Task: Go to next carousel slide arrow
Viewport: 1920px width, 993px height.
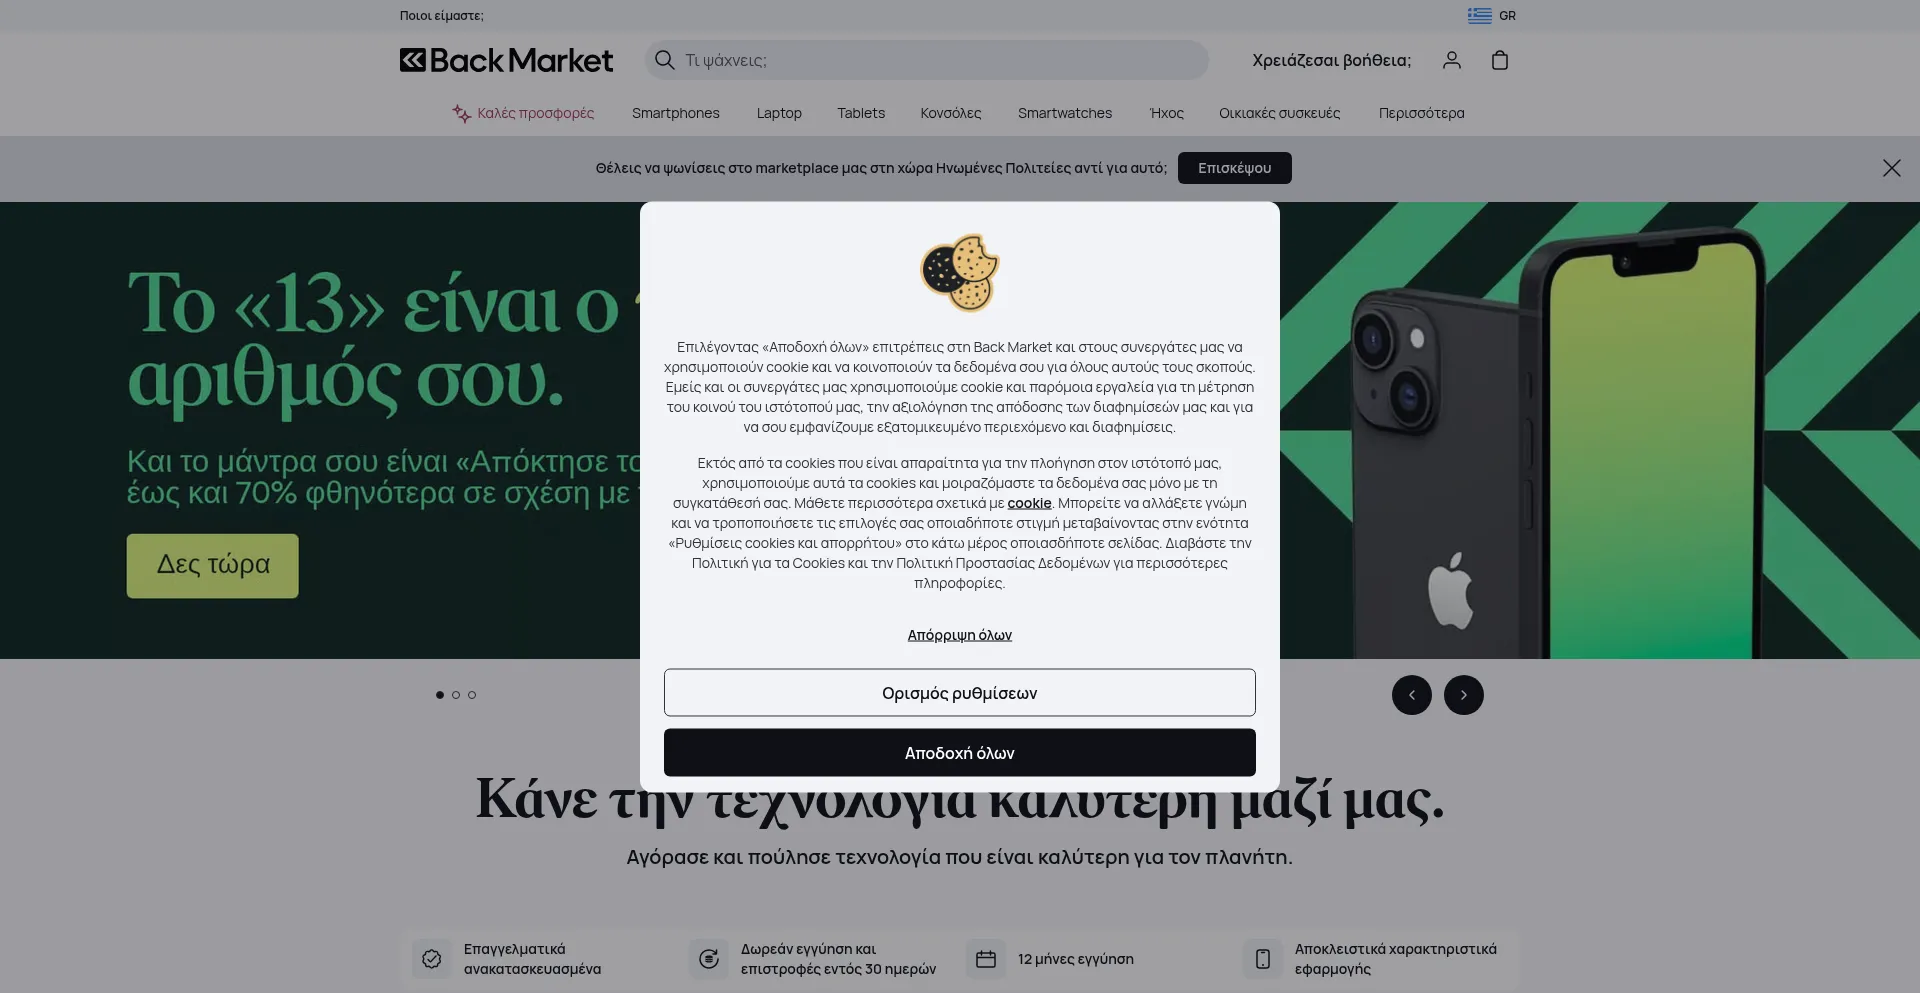Action: [1464, 695]
